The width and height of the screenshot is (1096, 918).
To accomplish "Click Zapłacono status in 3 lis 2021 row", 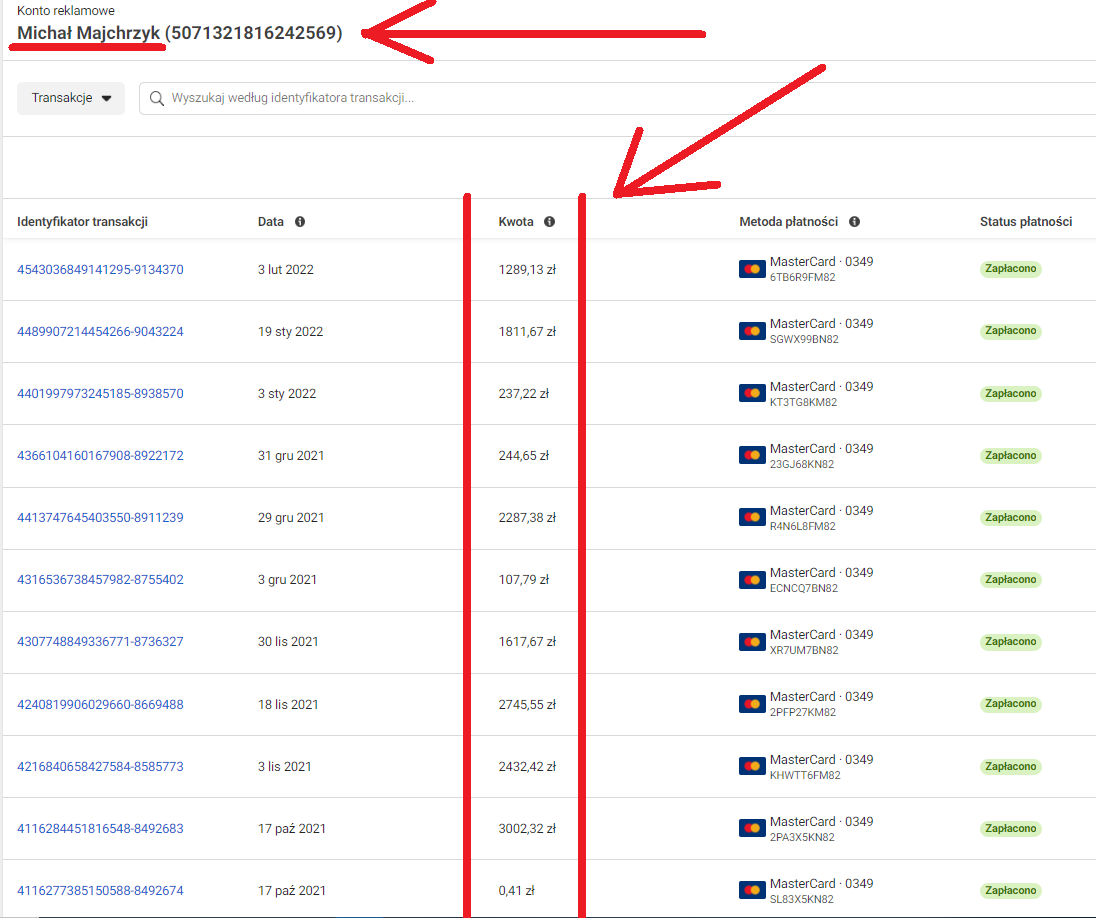I will pyautogui.click(x=1011, y=766).
